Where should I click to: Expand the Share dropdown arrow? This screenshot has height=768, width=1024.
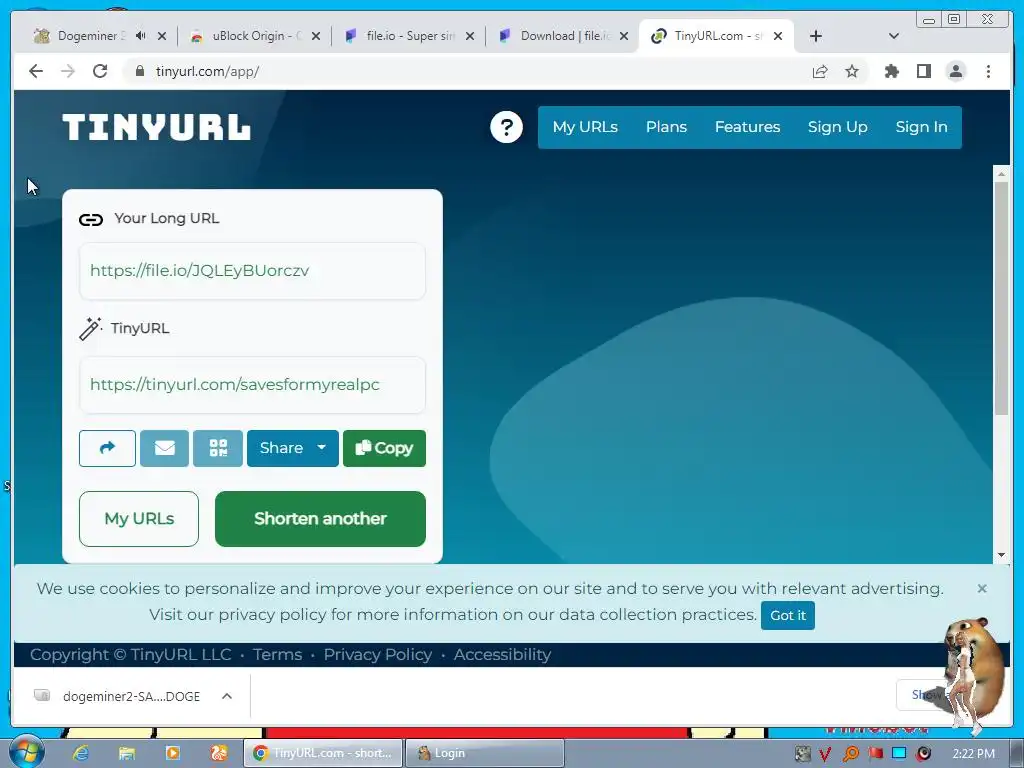[x=321, y=448]
